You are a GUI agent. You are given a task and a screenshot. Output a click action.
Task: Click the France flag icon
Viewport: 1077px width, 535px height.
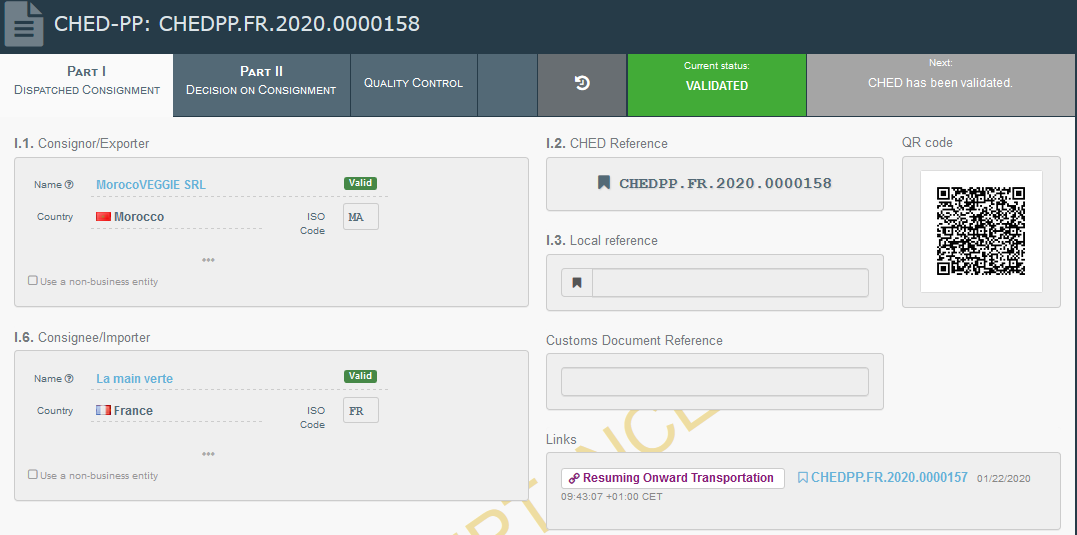pyautogui.click(x=104, y=411)
